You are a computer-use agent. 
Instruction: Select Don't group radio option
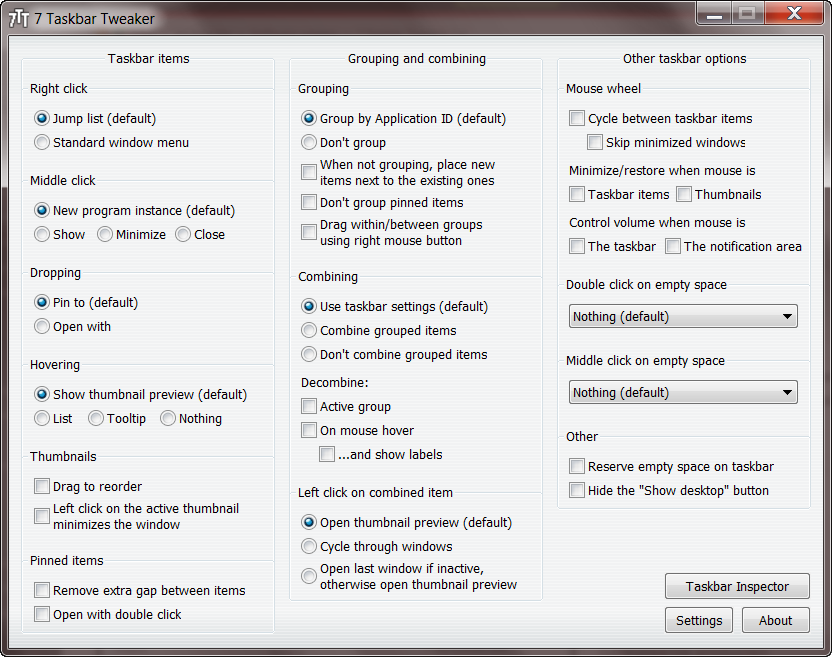point(309,143)
